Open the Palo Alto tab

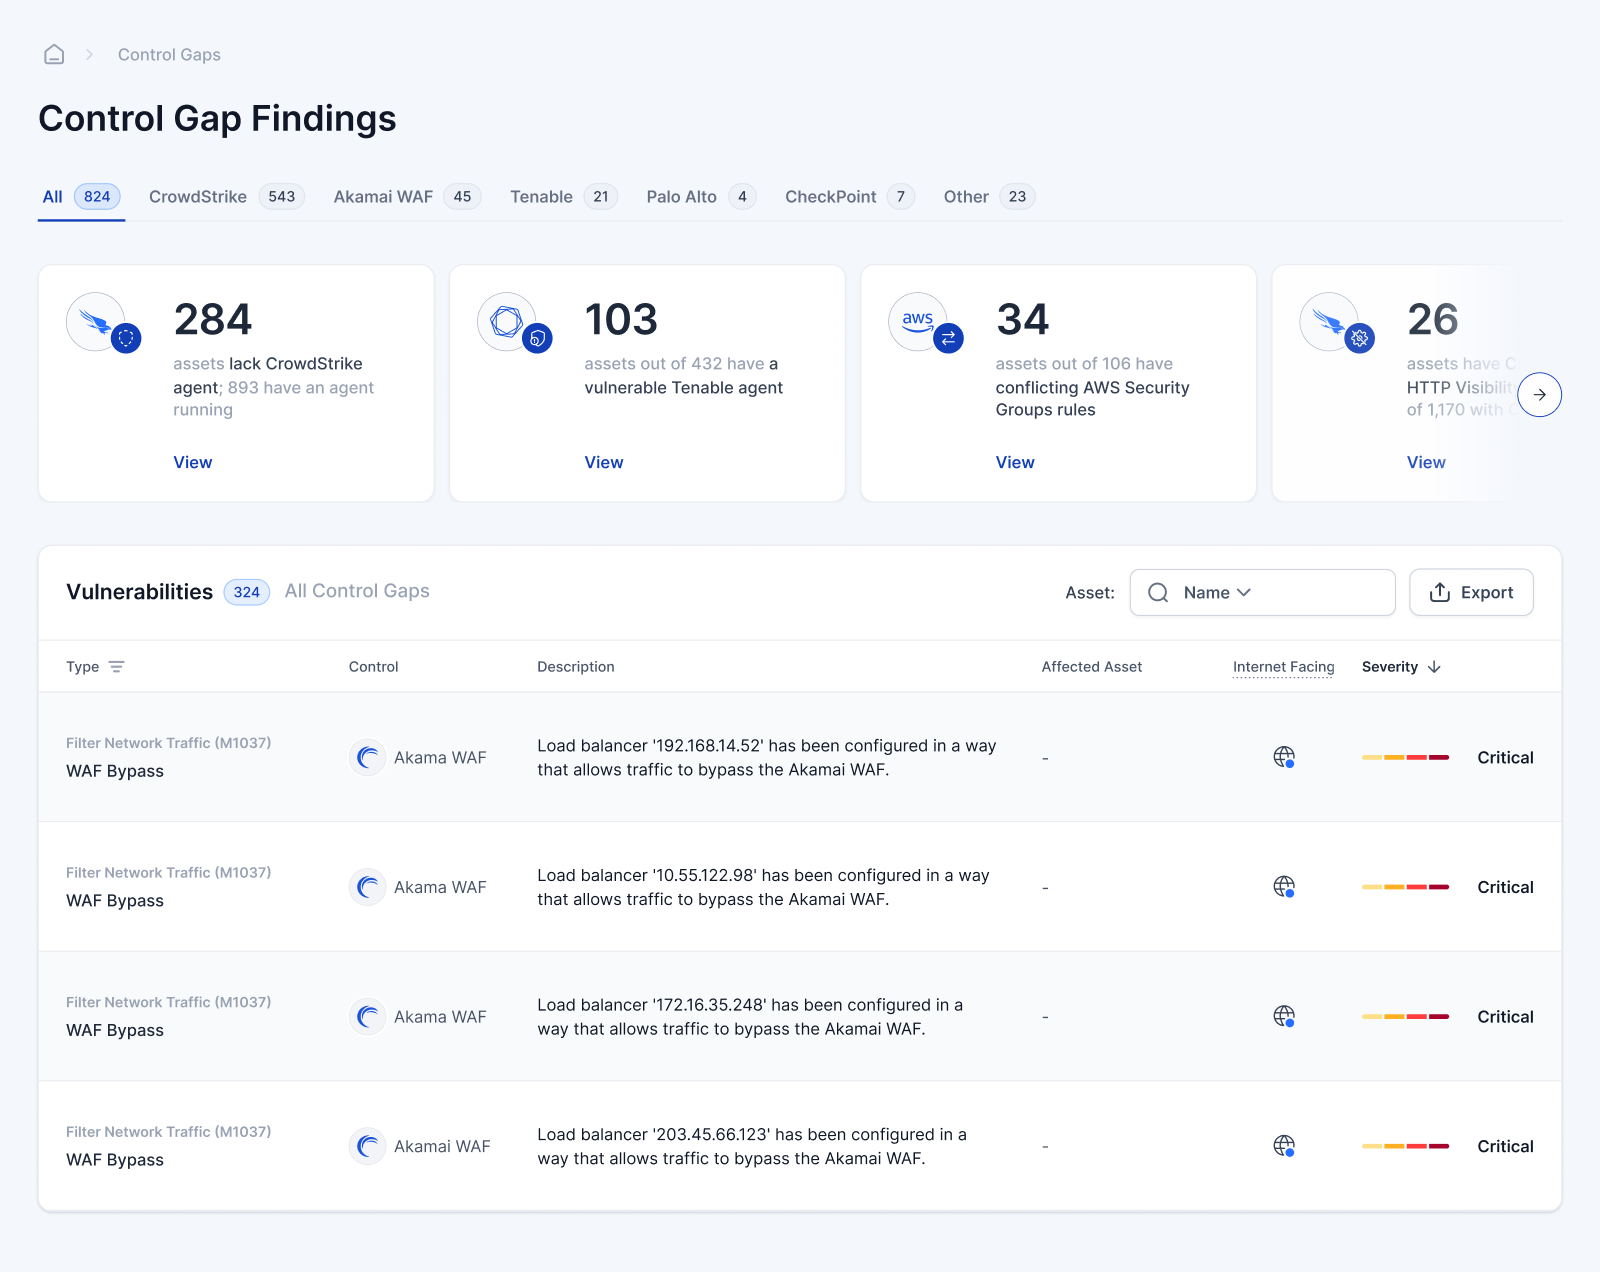(701, 197)
